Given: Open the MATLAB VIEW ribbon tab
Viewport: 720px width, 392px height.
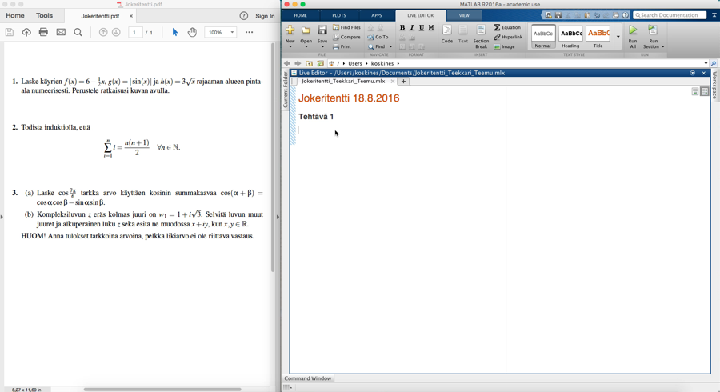Looking at the screenshot, I should (x=464, y=16).
